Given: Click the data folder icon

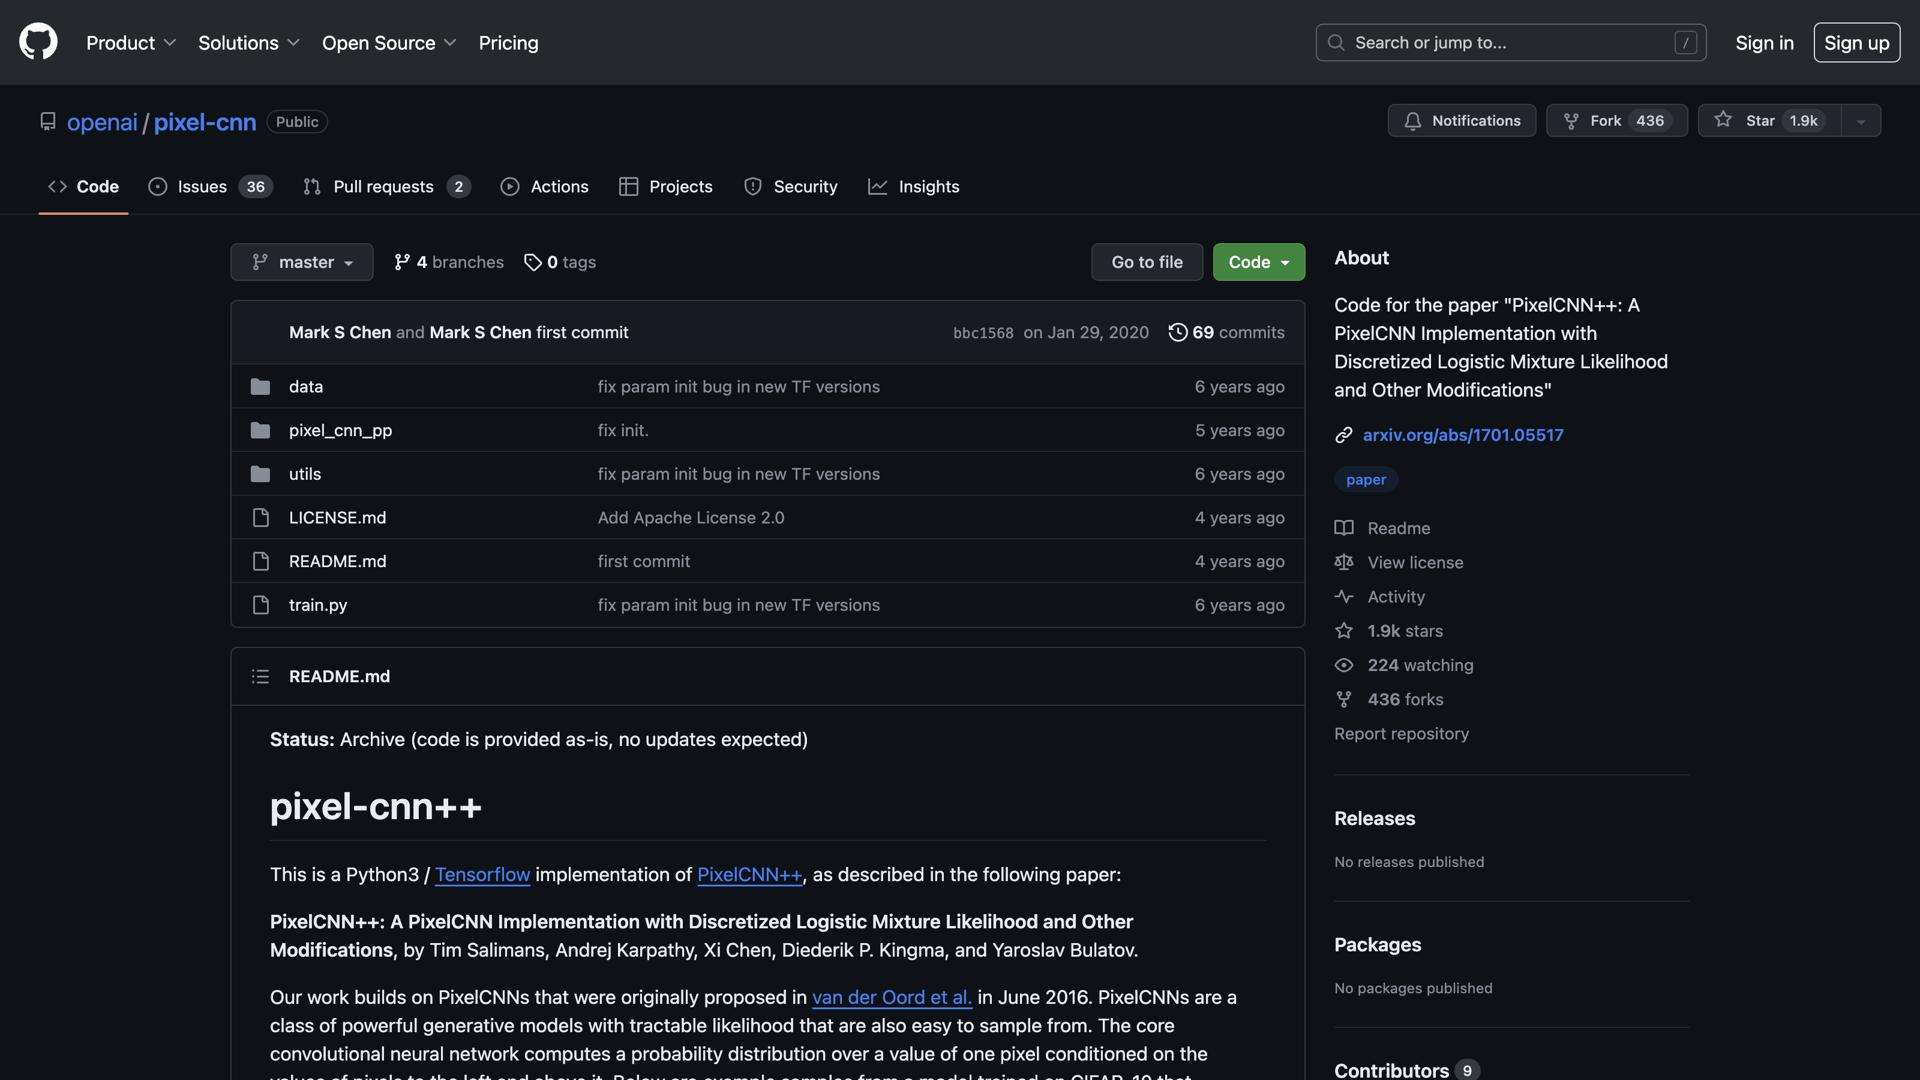Looking at the screenshot, I should click(260, 387).
